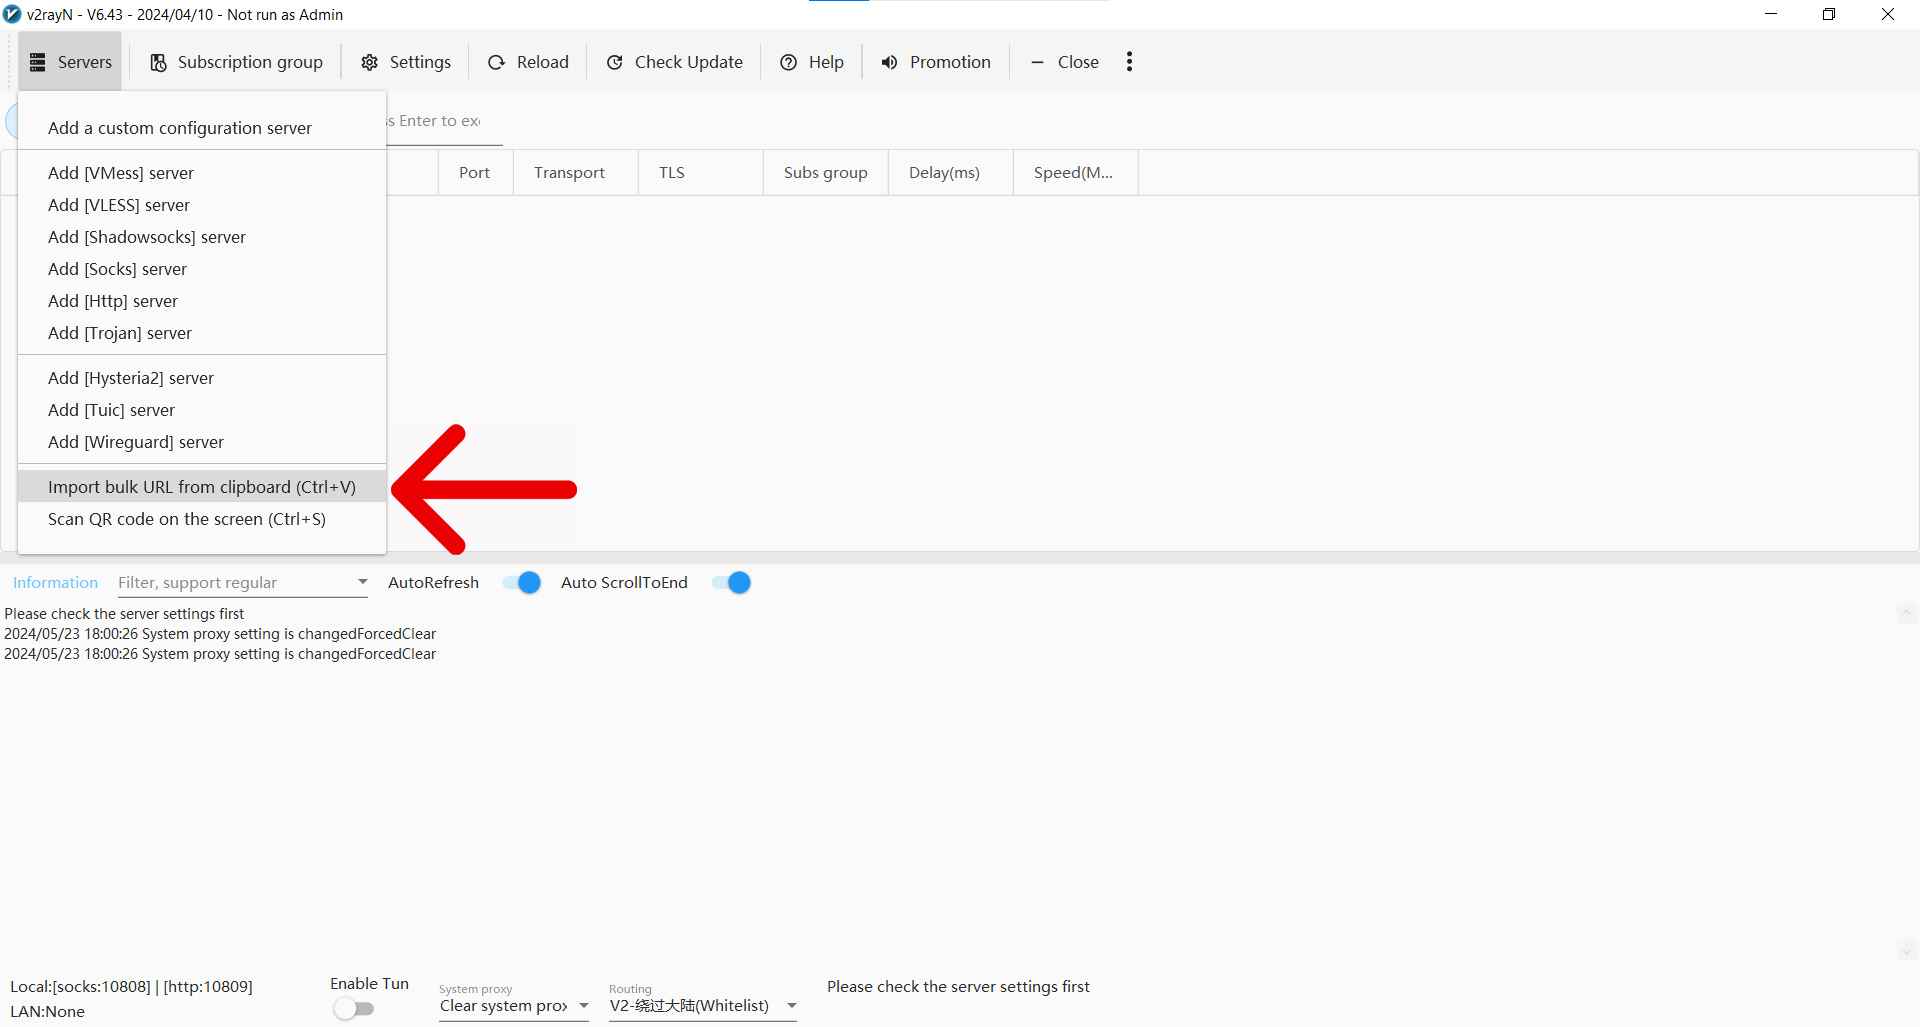Open the Filter, support regular dropdown arrow
Image resolution: width=1920 pixels, height=1027 pixels.
tap(362, 582)
